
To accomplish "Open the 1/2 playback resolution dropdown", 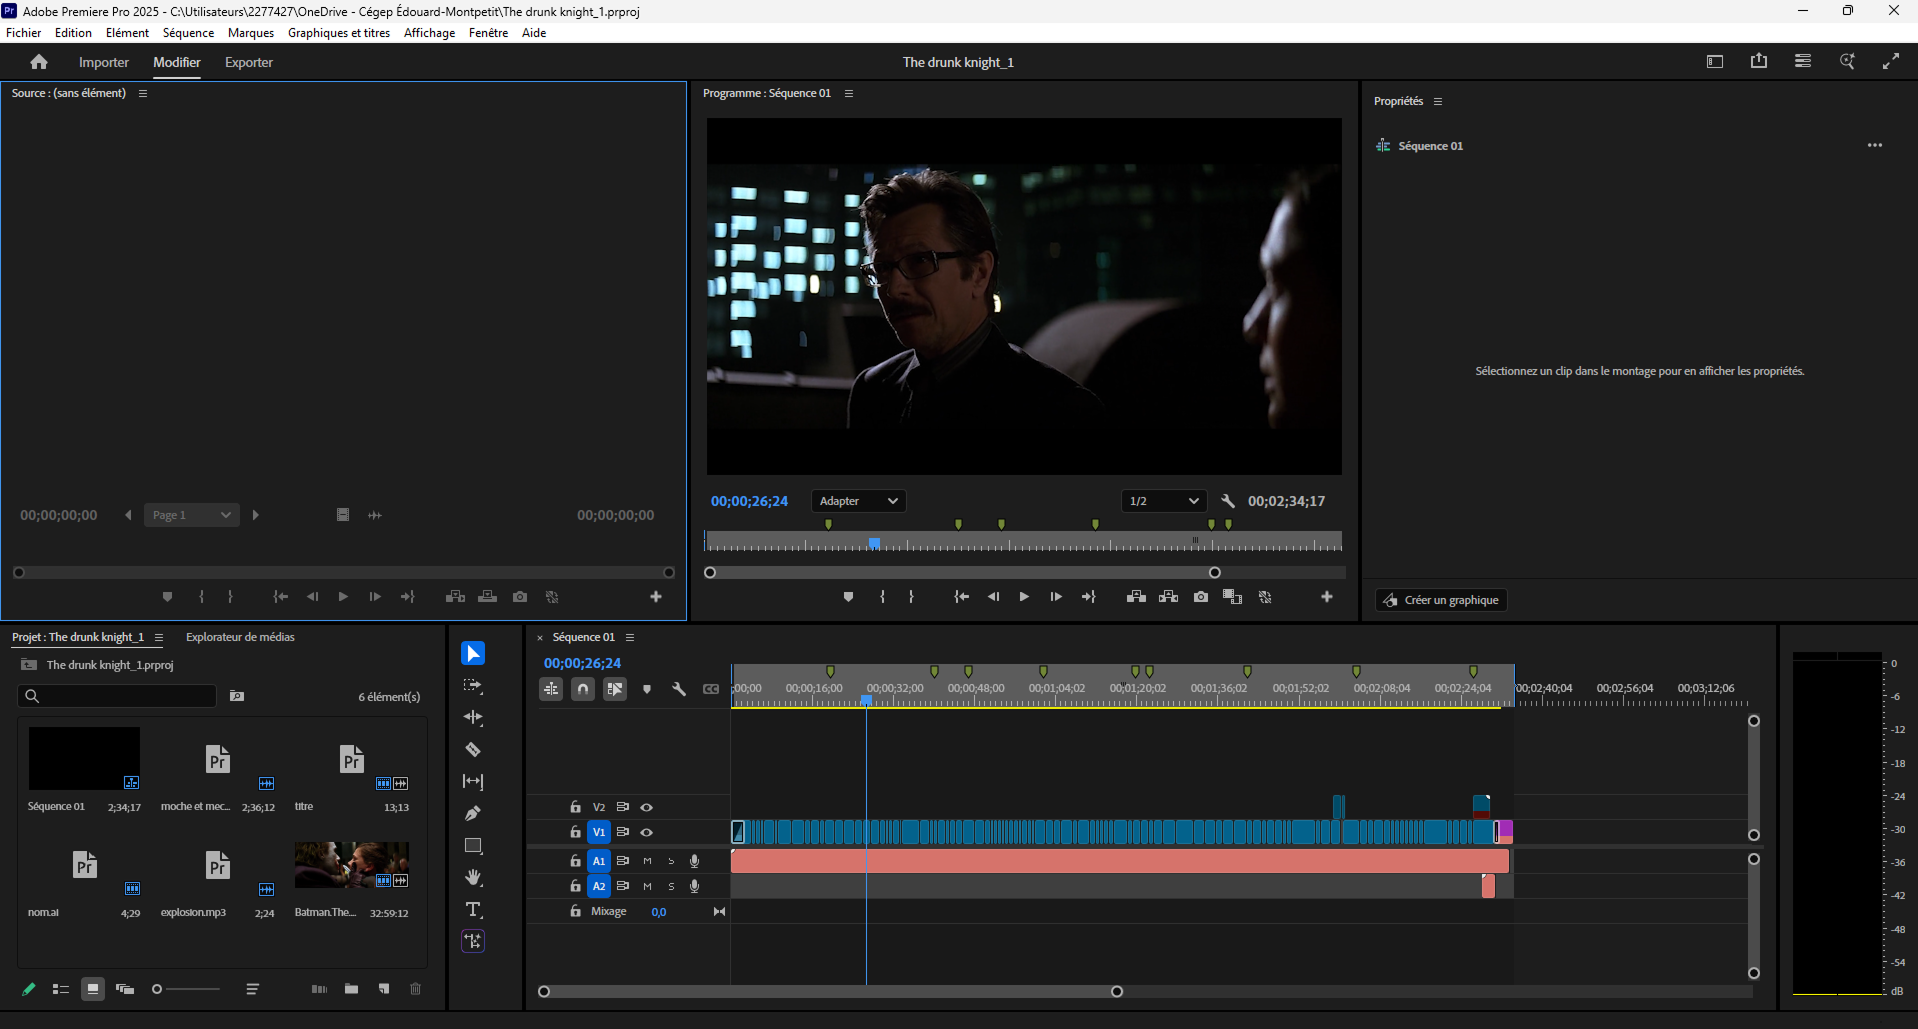I will pos(1163,501).
